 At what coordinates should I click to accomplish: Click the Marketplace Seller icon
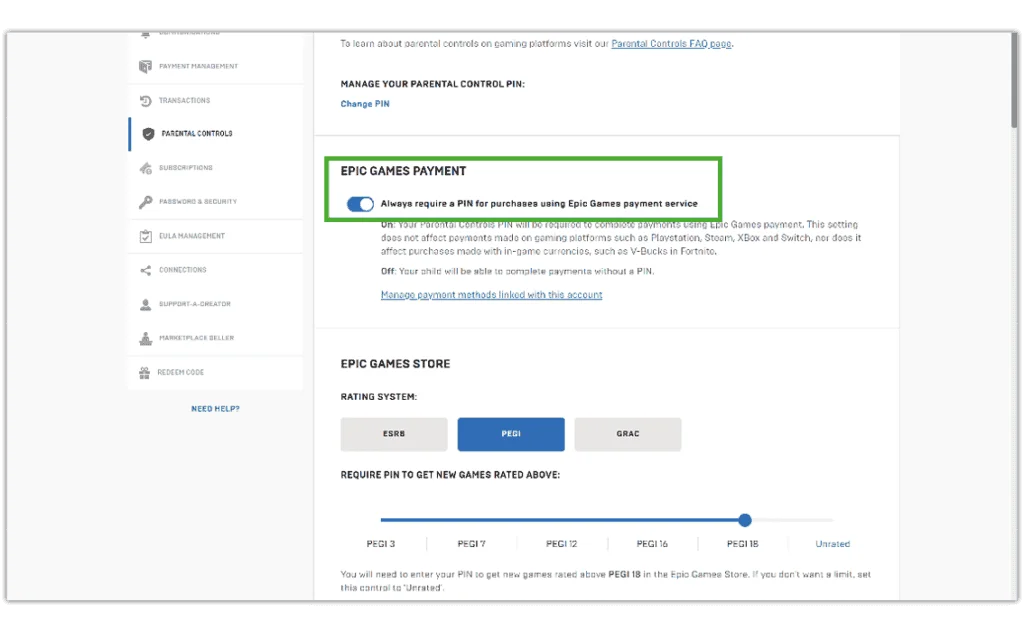click(x=145, y=338)
